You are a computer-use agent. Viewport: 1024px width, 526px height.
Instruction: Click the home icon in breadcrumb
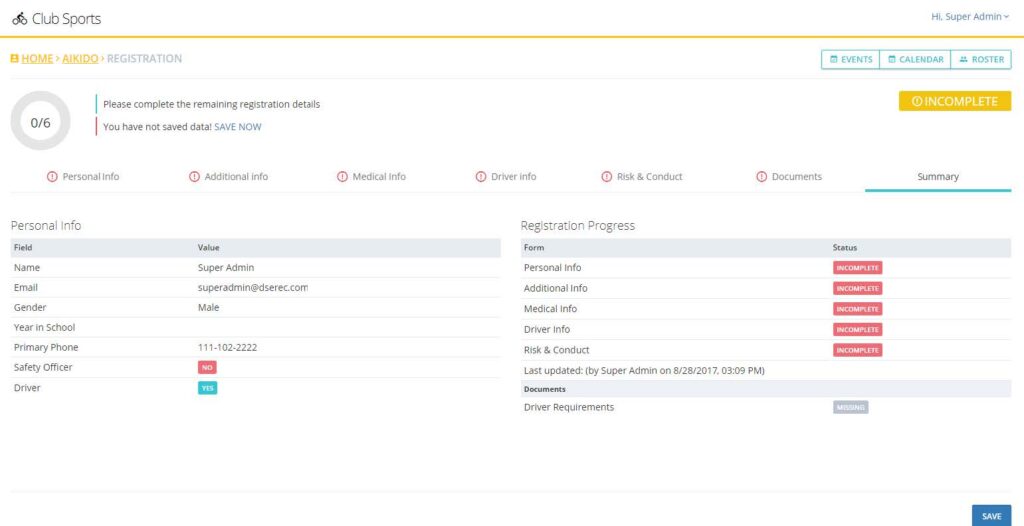pos(14,59)
